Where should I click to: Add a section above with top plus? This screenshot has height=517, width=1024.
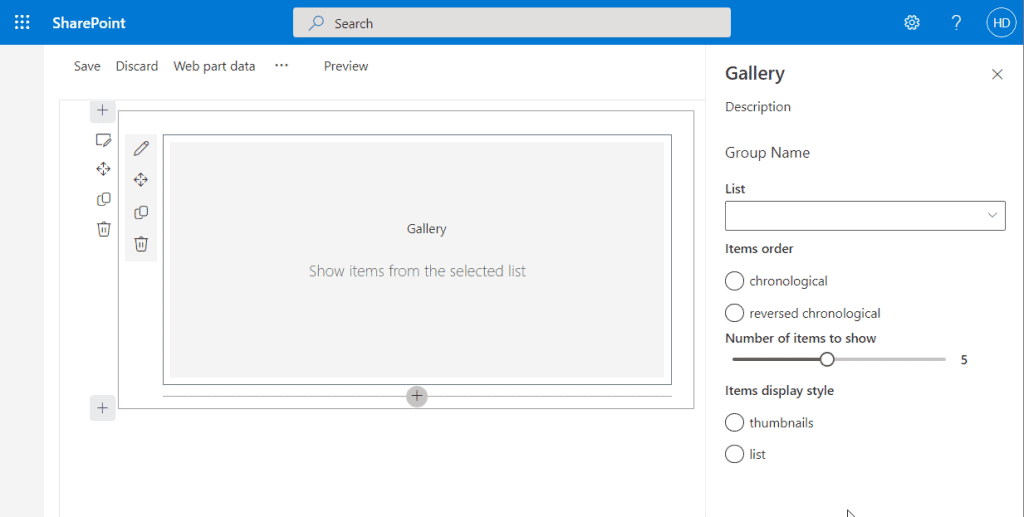[103, 110]
